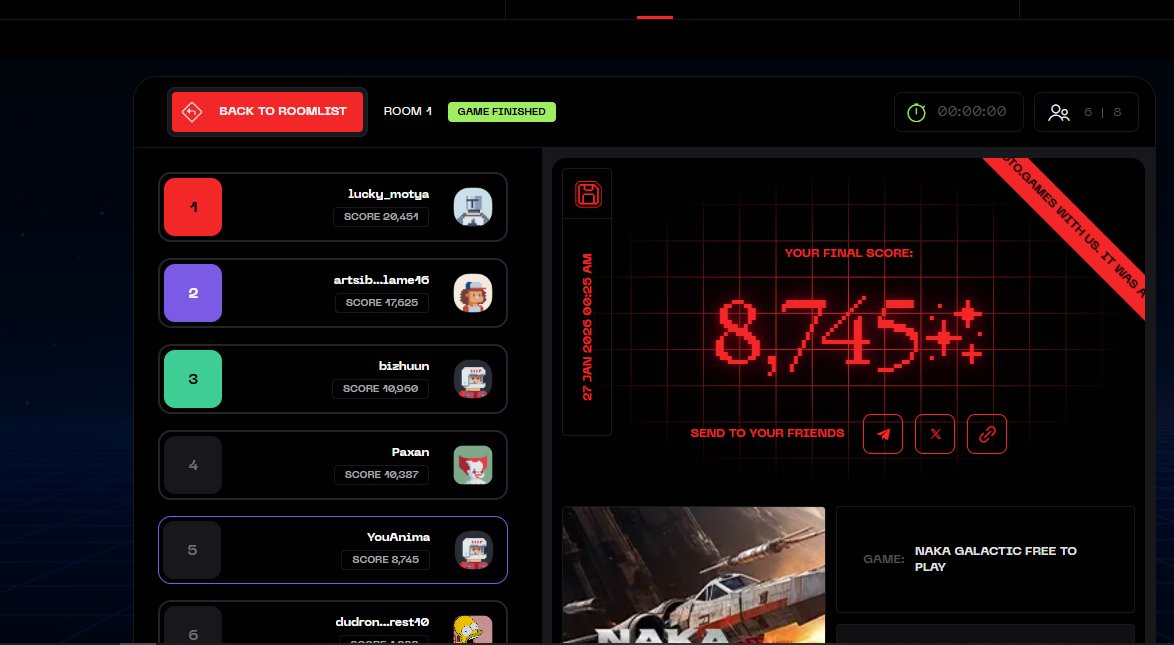
Task: Click dudron...rest10's avatar
Action: (473, 629)
